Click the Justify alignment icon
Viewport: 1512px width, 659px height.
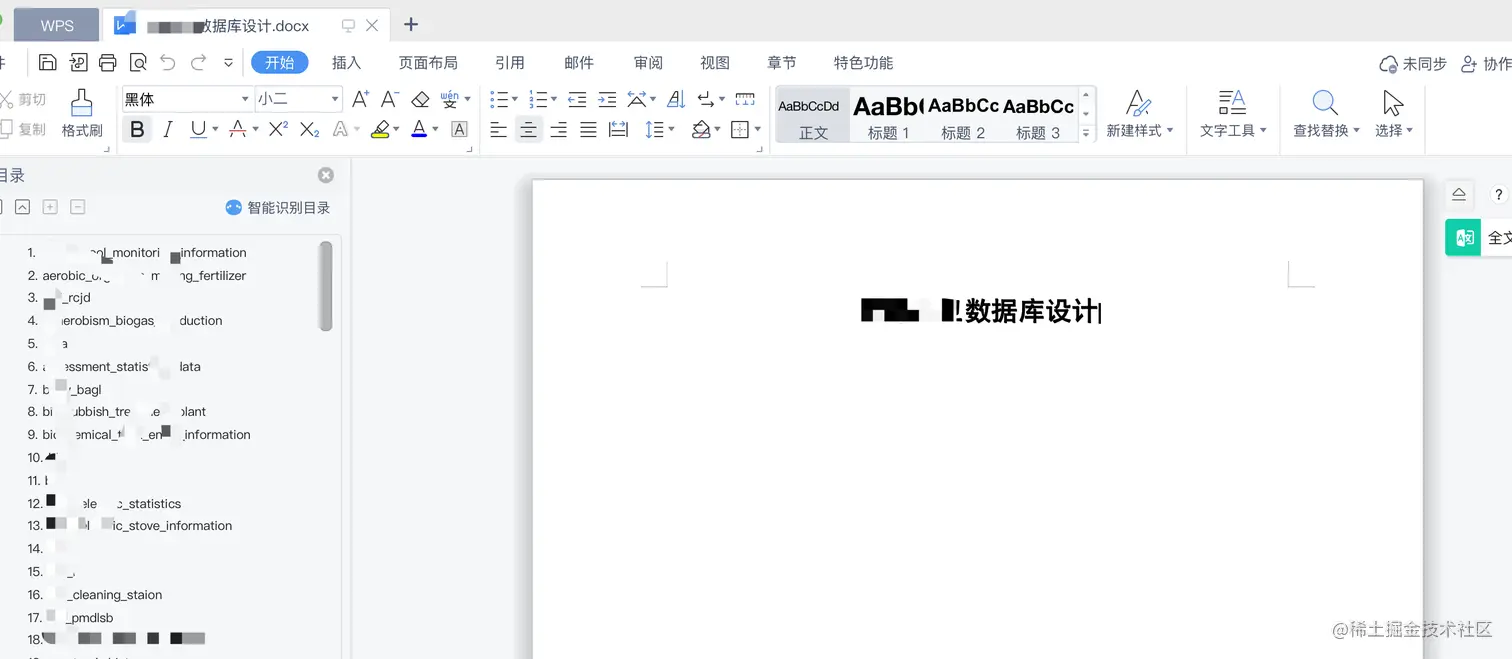pos(588,129)
